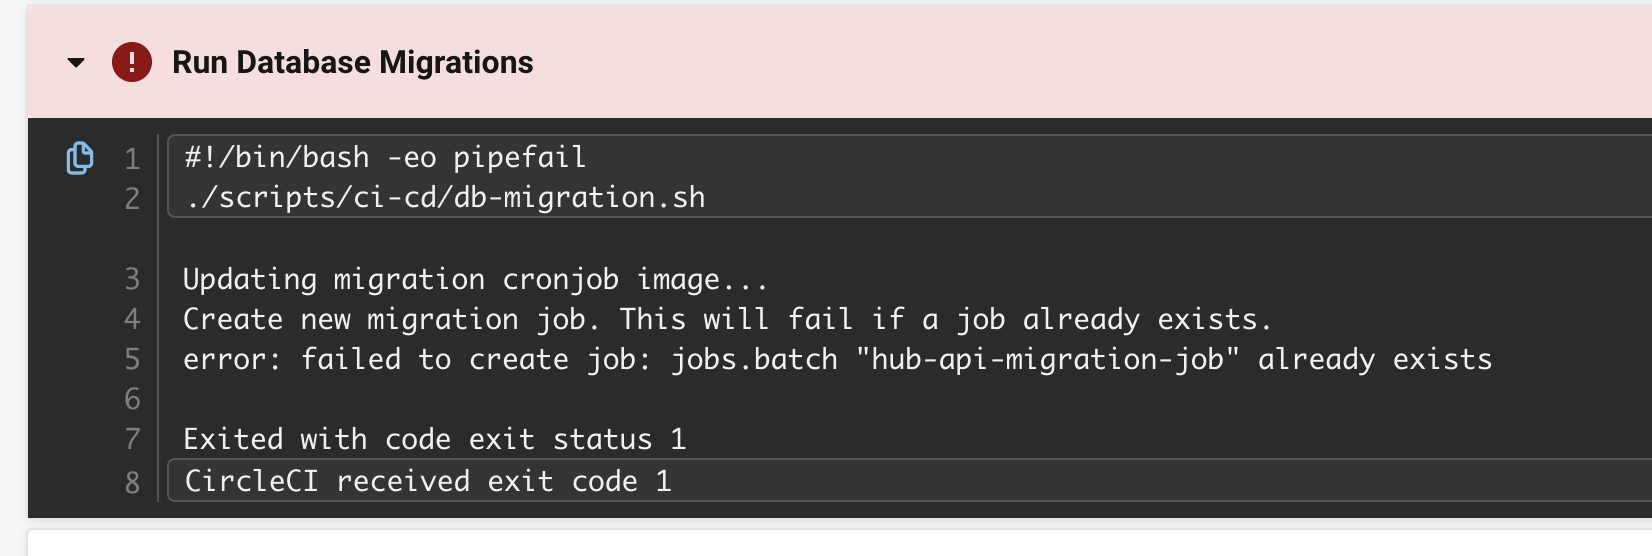Click the 'Create new migration job' log line
This screenshot has width=1652, height=556.
[x=727, y=319]
